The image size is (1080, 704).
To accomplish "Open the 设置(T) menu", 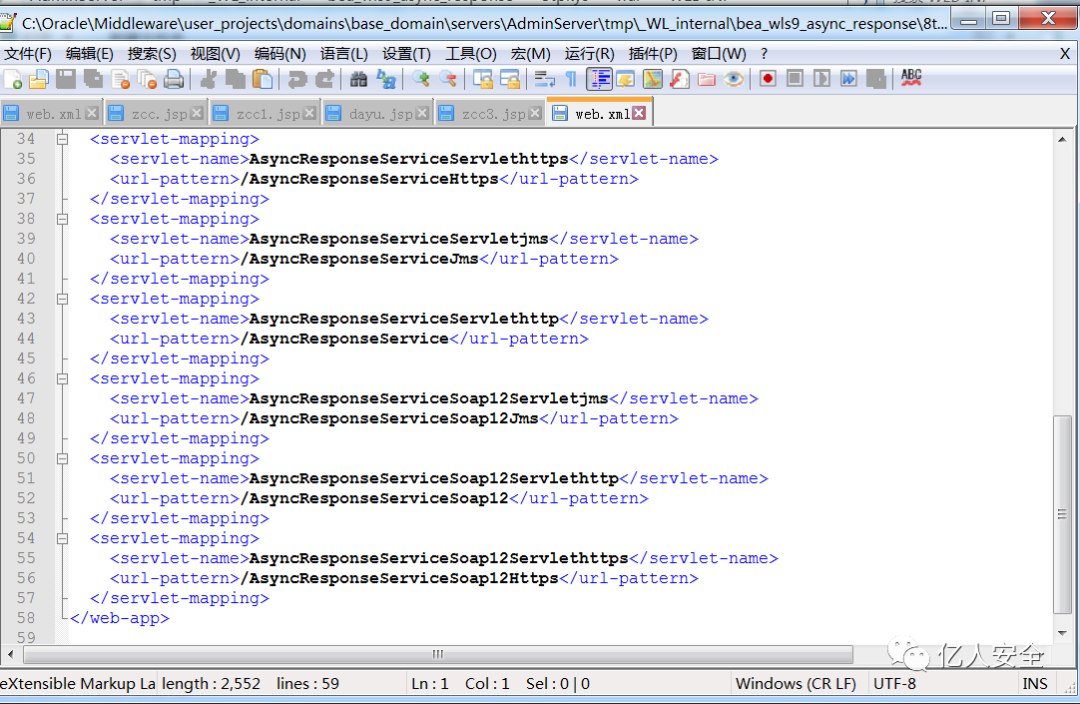I will pos(406,54).
